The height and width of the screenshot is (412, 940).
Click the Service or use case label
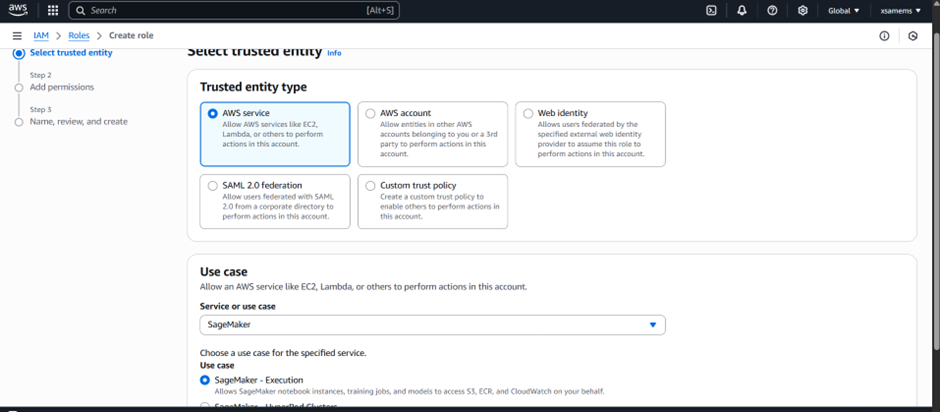(237, 306)
